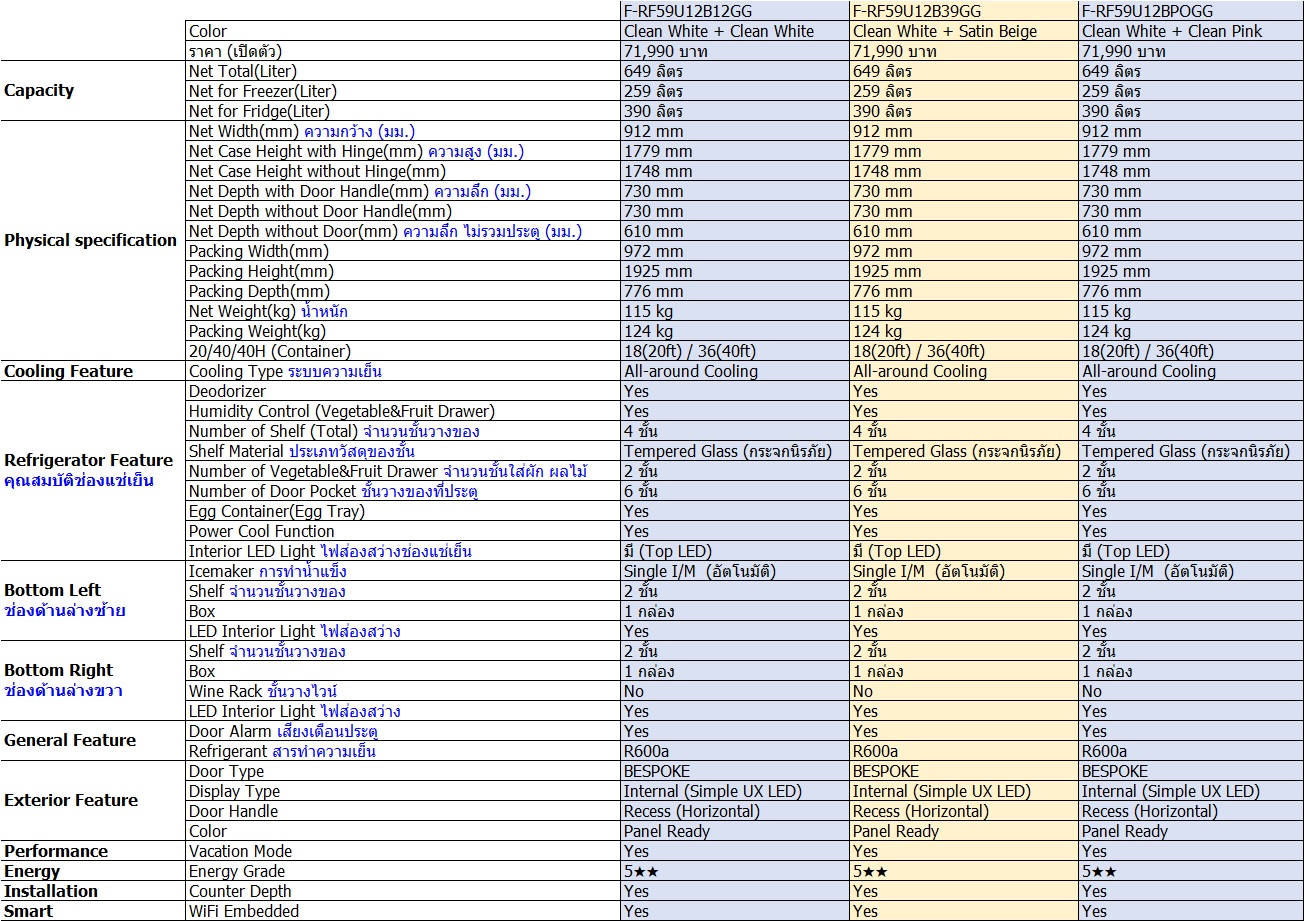Click Net Depth without Door Handle label
The height and width of the screenshot is (921, 1304).
(x=320, y=211)
